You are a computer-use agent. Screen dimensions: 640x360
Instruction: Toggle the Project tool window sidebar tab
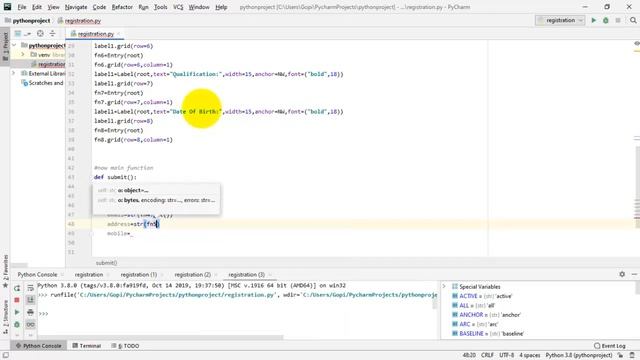(x=5, y=46)
